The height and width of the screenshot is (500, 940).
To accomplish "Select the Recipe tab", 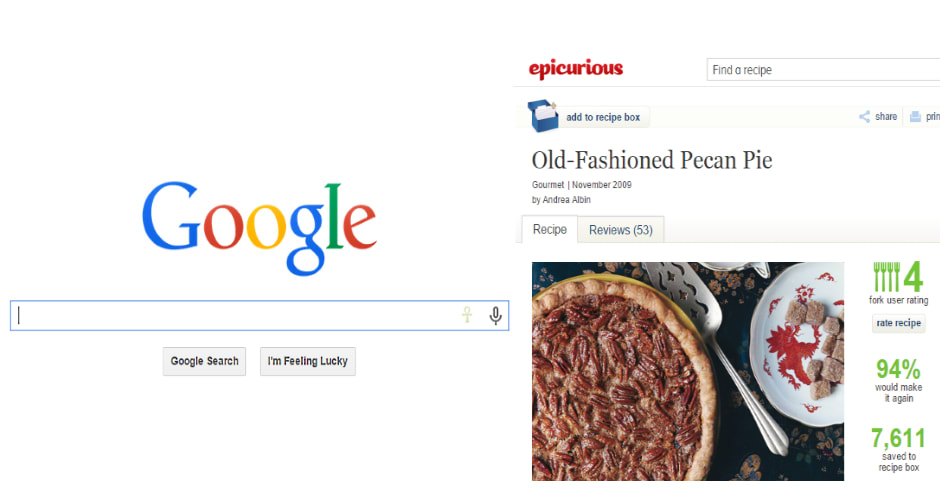I will tap(550, 230).
